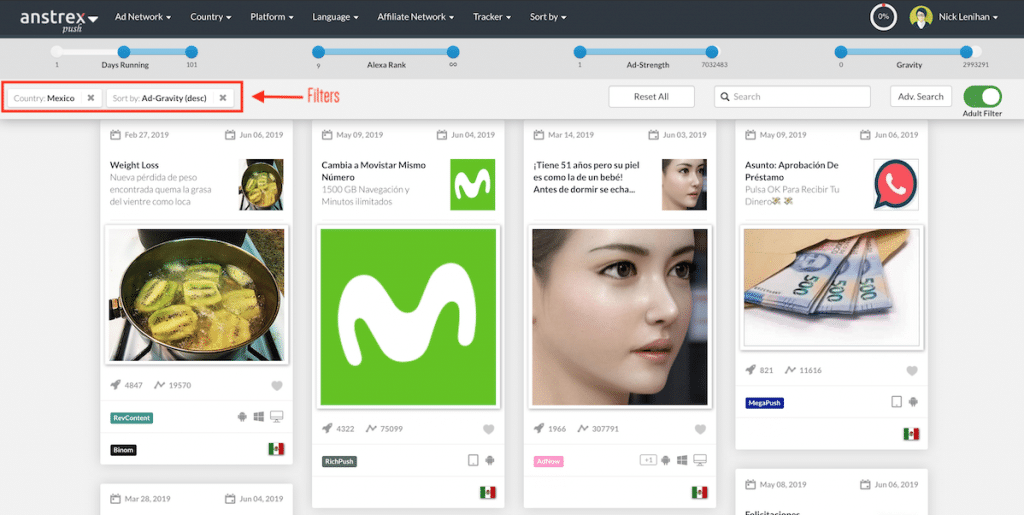Open the Tracker menu
Image resolution: width=1024 pixels, height=515 pixels.
(x=492, y=17)
